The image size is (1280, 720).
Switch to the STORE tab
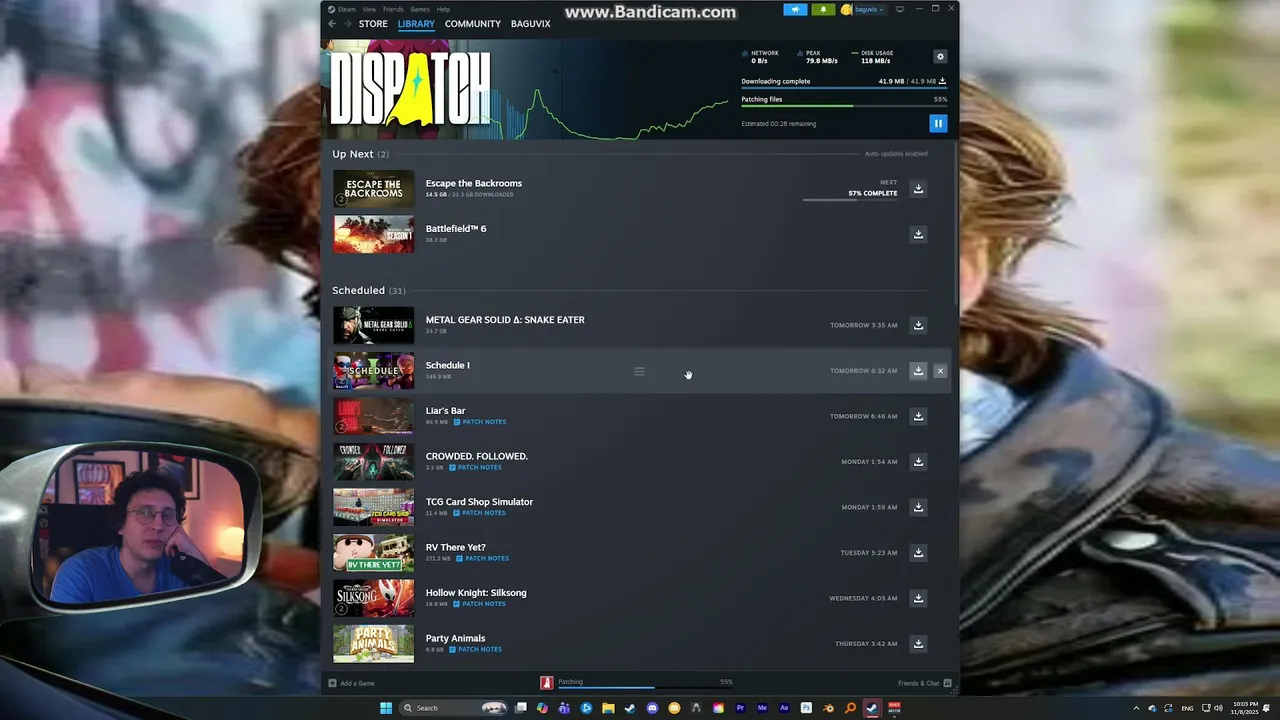373,24
